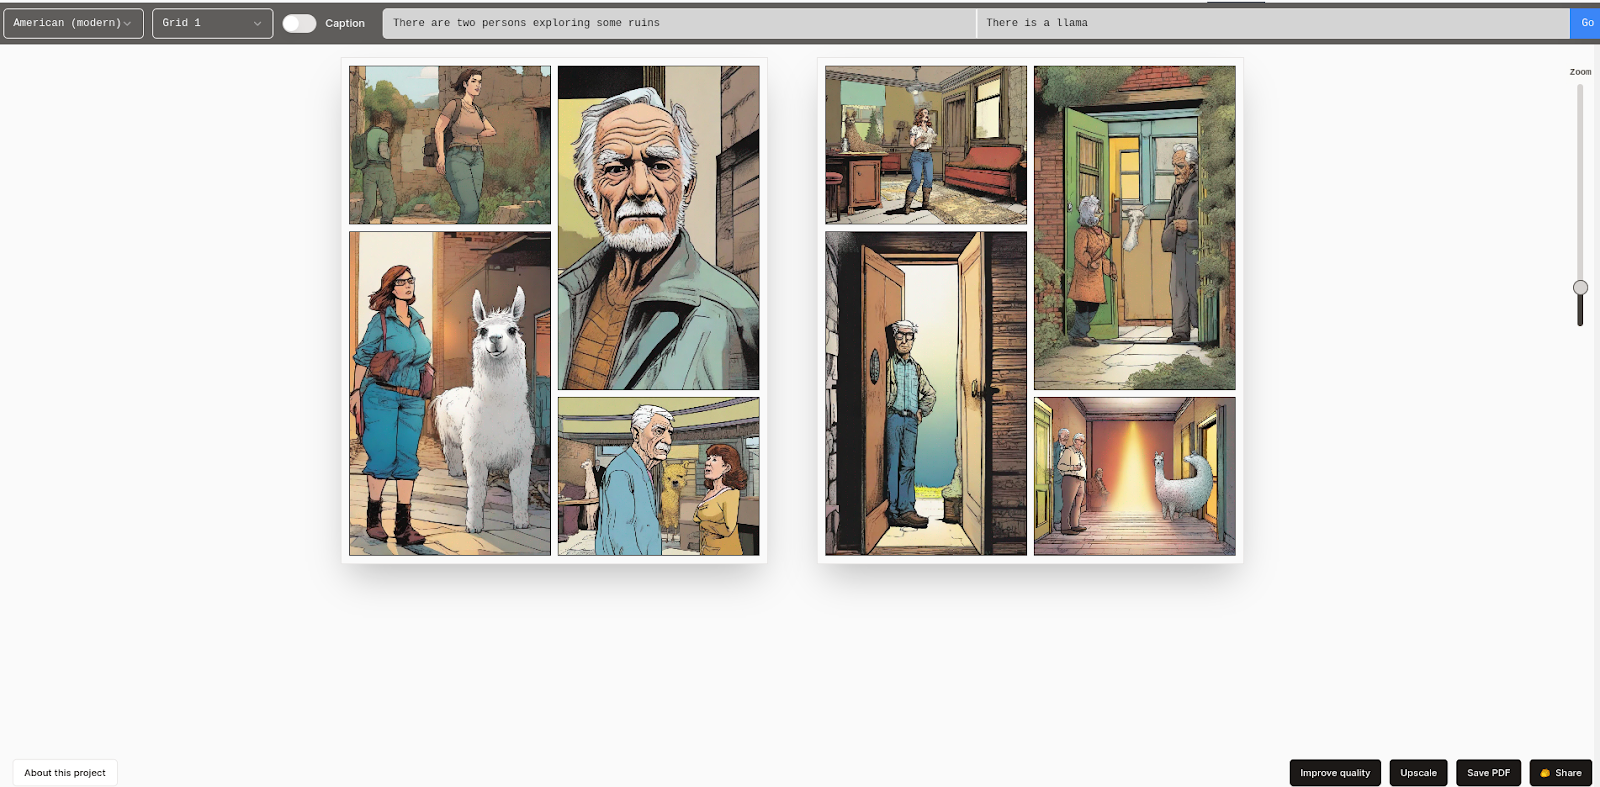This screenshot has width=1600, height=787.
Task: Click the blue Go button
Action: (1586, 23)
